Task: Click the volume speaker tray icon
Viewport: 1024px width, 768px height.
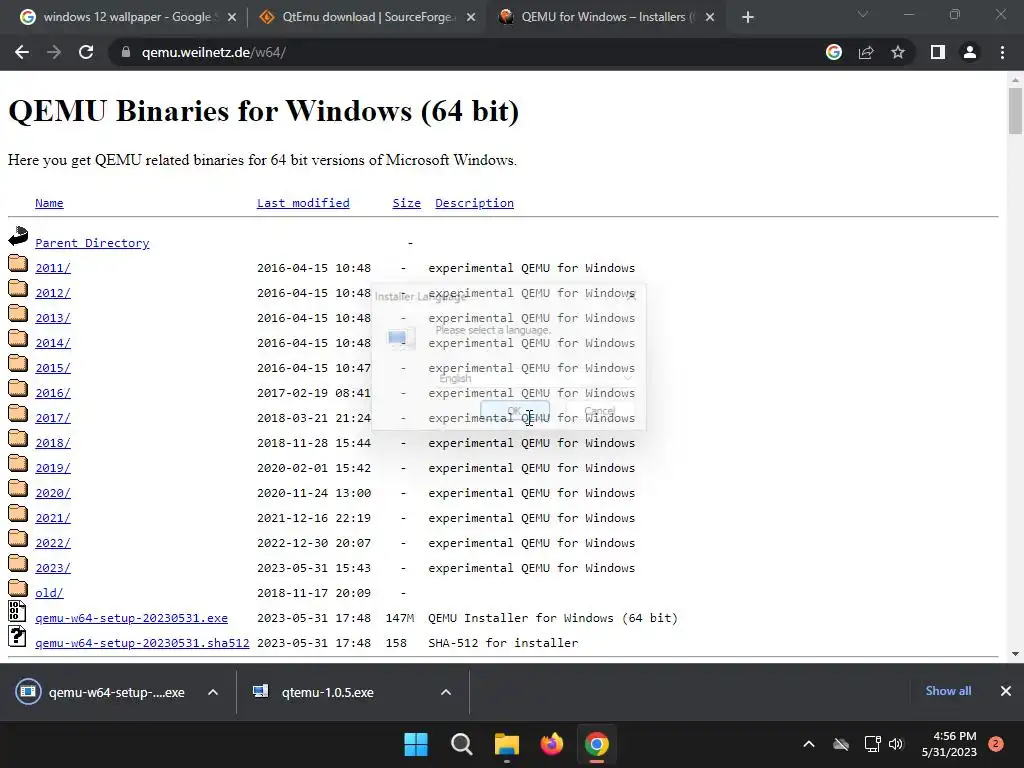Action: 896,744
